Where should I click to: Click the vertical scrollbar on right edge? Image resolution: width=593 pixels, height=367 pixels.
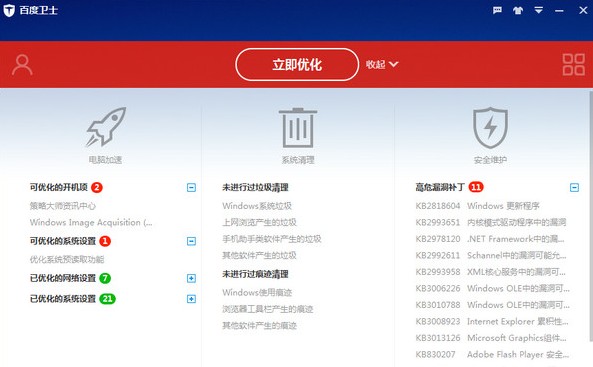tap(591, 216)
